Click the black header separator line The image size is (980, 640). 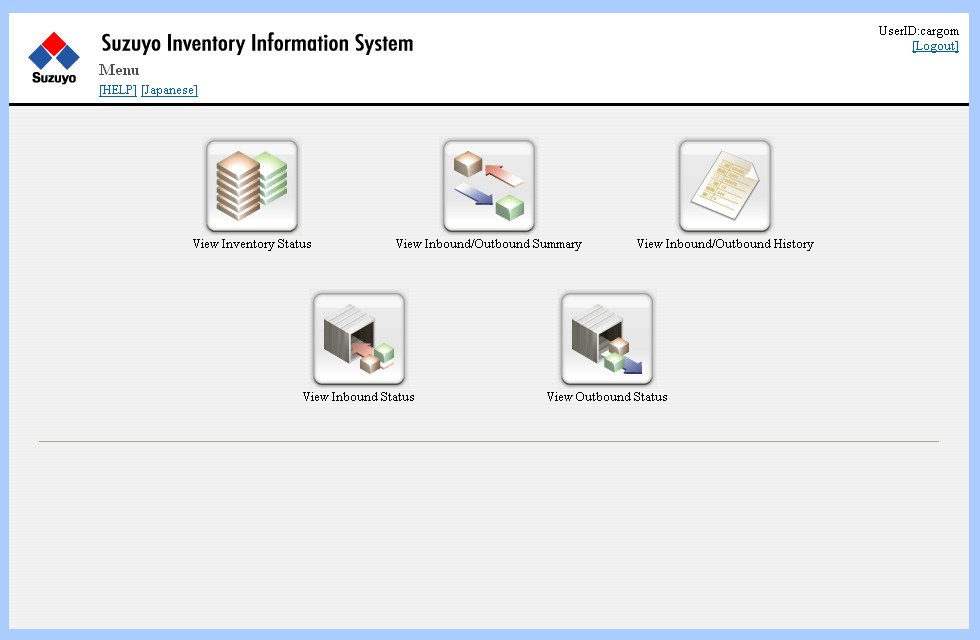(x=488, y=104)
